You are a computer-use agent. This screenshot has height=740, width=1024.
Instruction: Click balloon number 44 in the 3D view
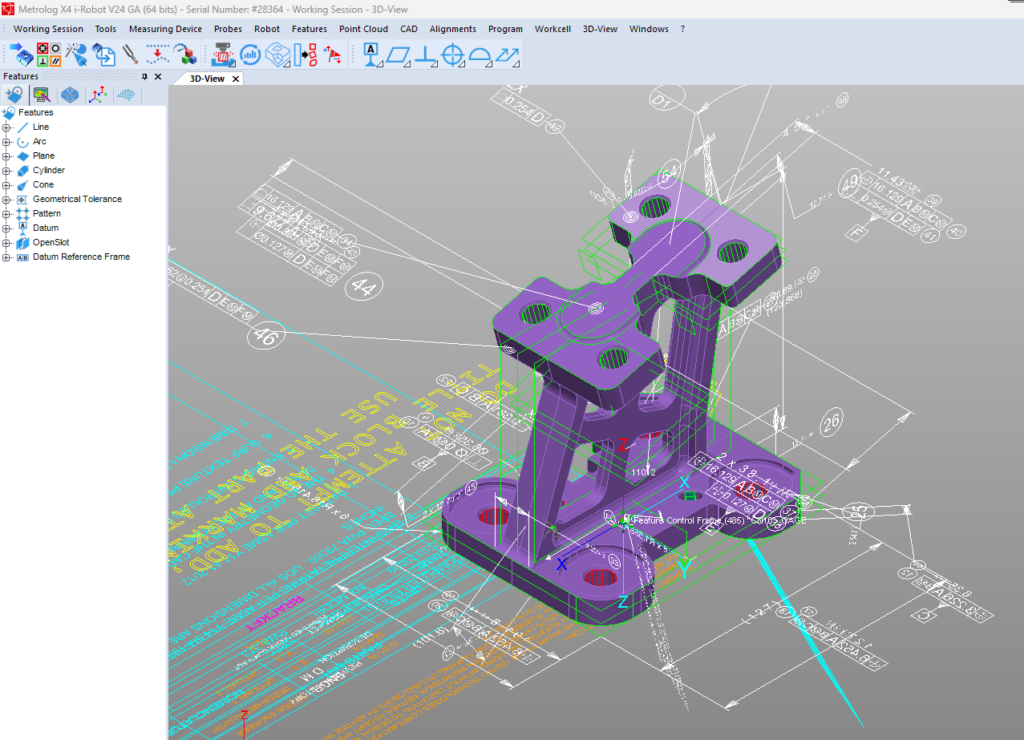tap(363, 288)
